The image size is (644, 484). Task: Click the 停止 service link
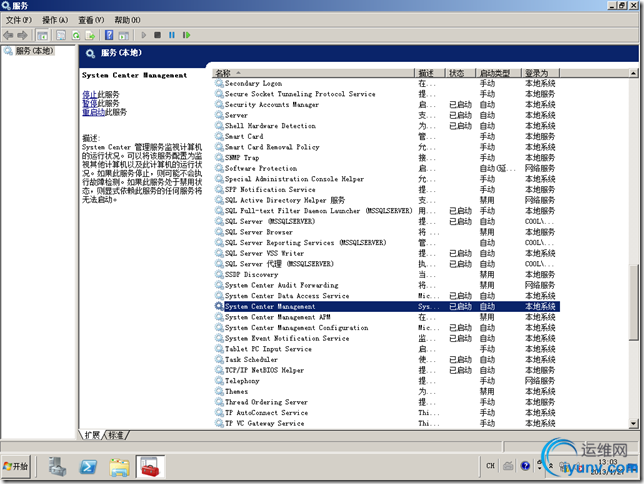click(x=89, y=94)
